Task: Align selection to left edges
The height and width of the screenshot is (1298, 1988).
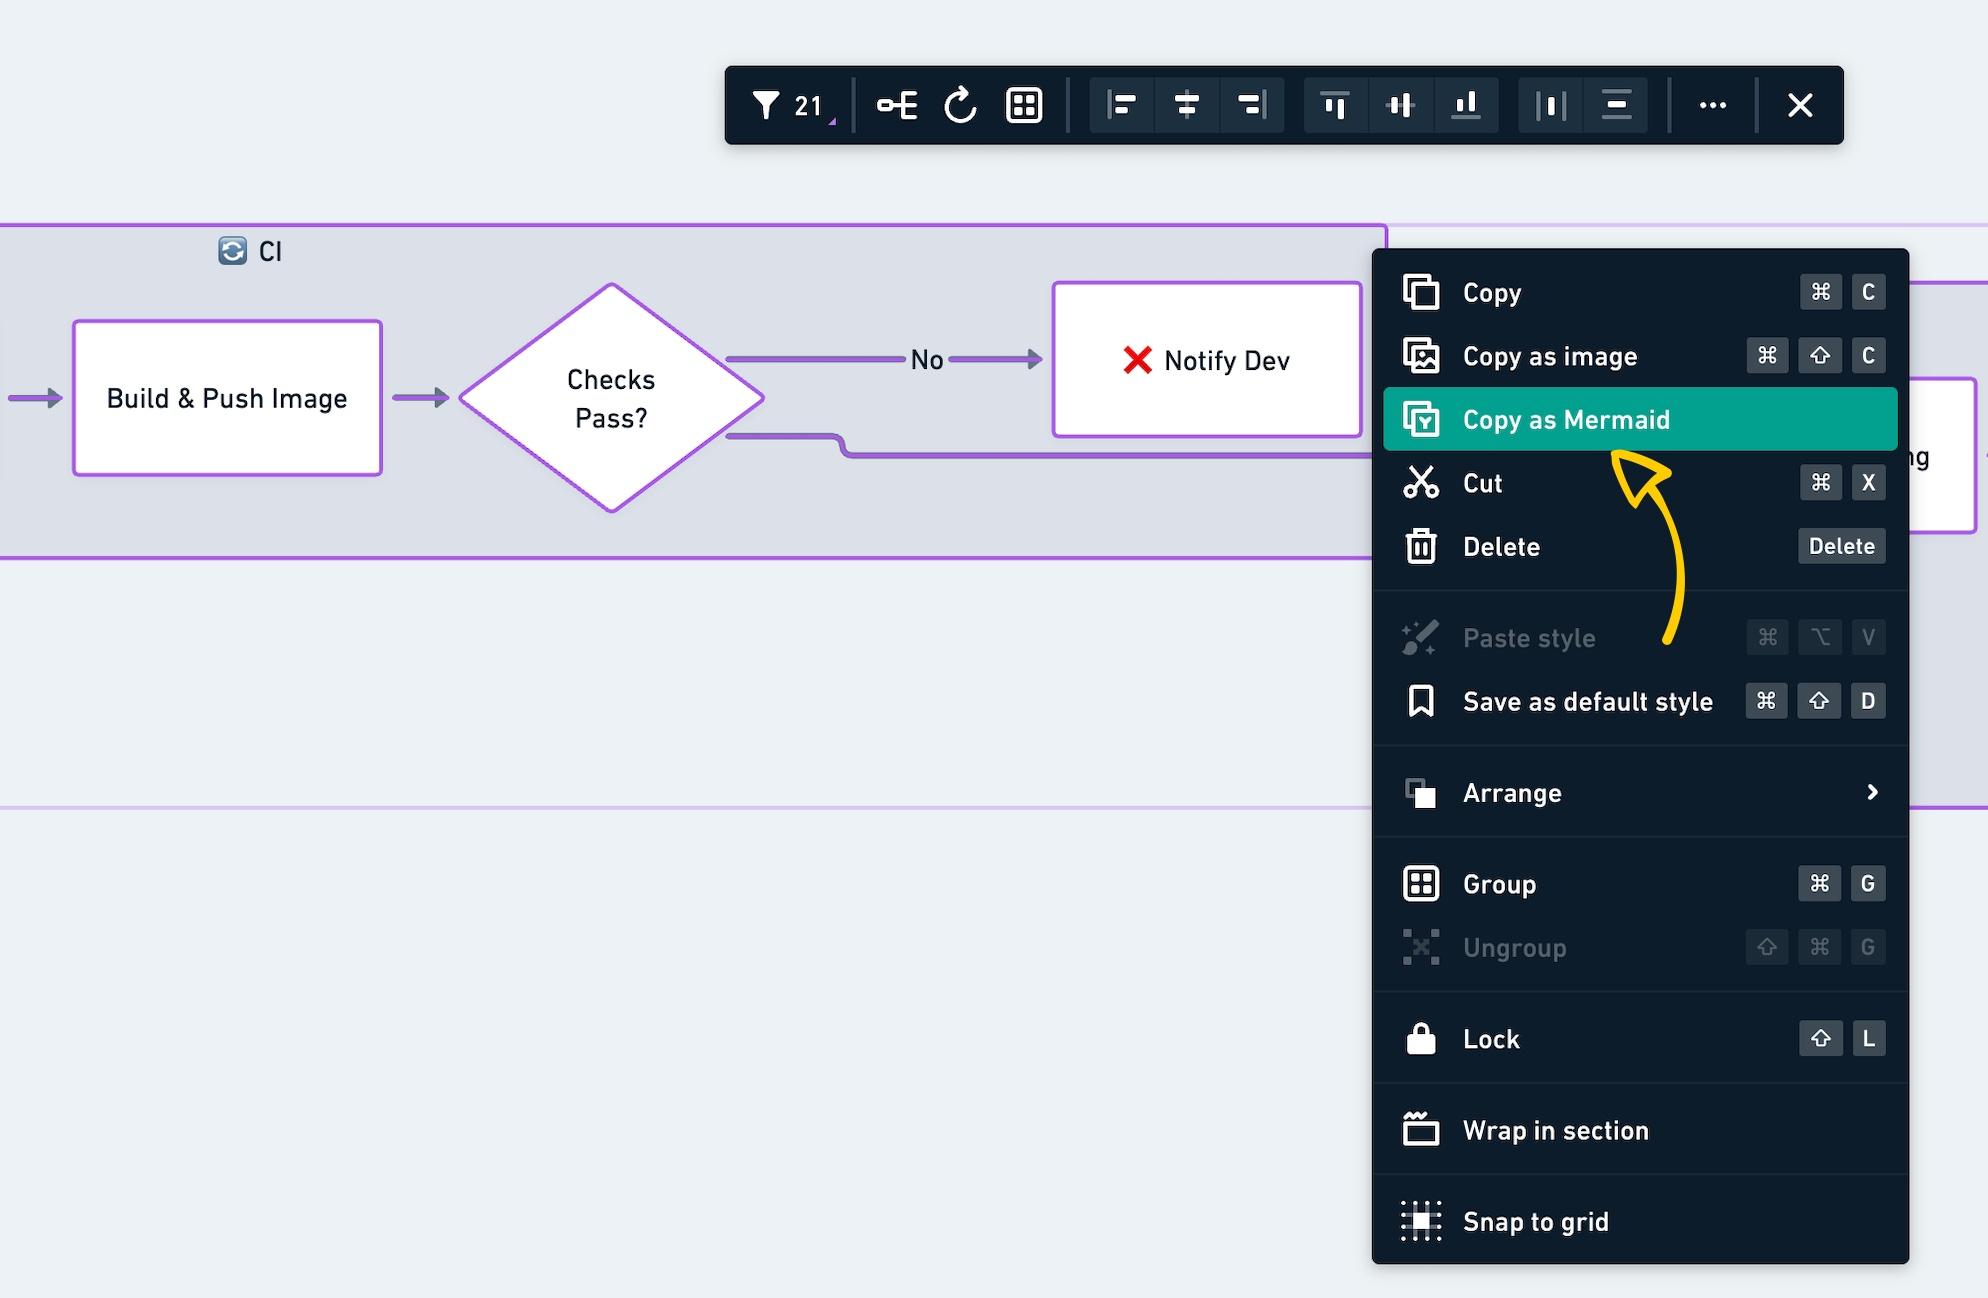Action: click(1122, 105)
